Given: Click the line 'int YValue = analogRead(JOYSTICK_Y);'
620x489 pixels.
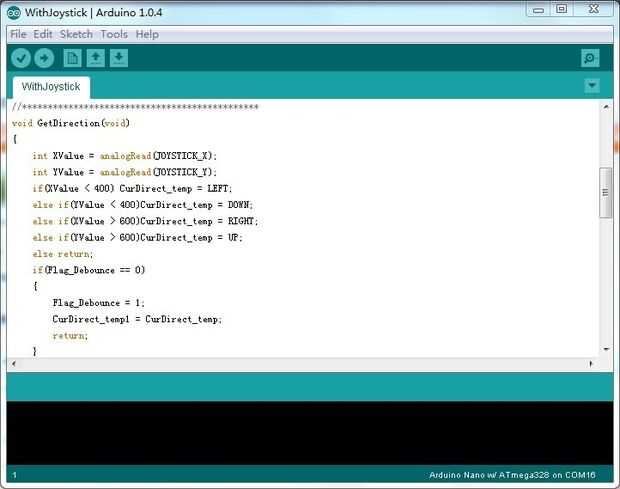Looking at the screenshot, I should tap(125, 172).
